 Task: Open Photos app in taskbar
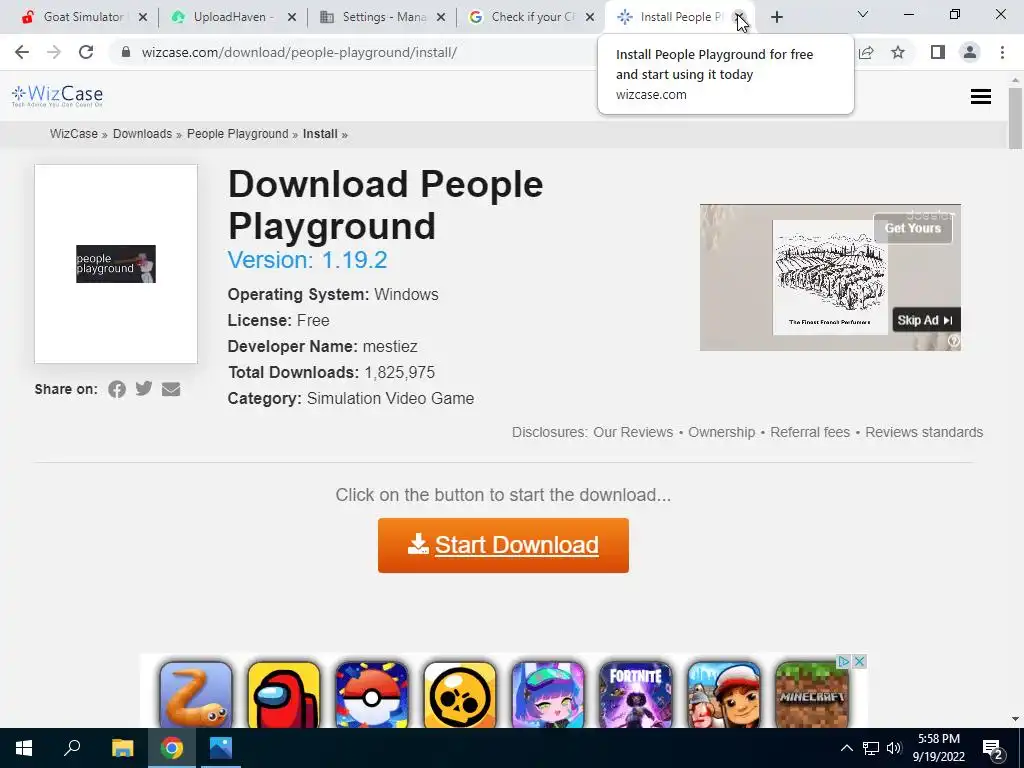coord(221,748)
